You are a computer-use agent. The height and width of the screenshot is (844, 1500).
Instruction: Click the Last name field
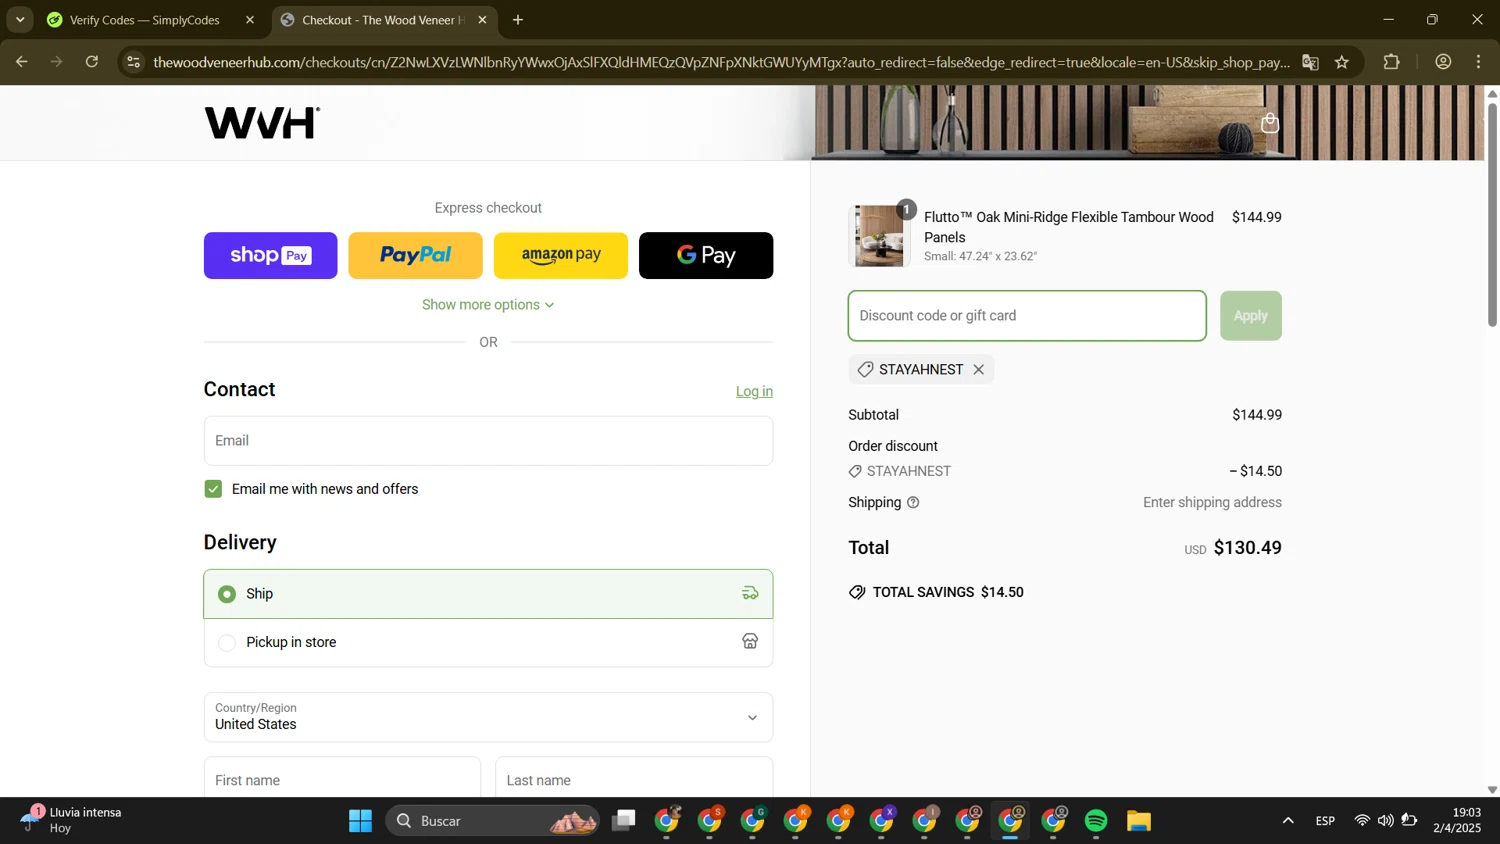coord(634,777)
